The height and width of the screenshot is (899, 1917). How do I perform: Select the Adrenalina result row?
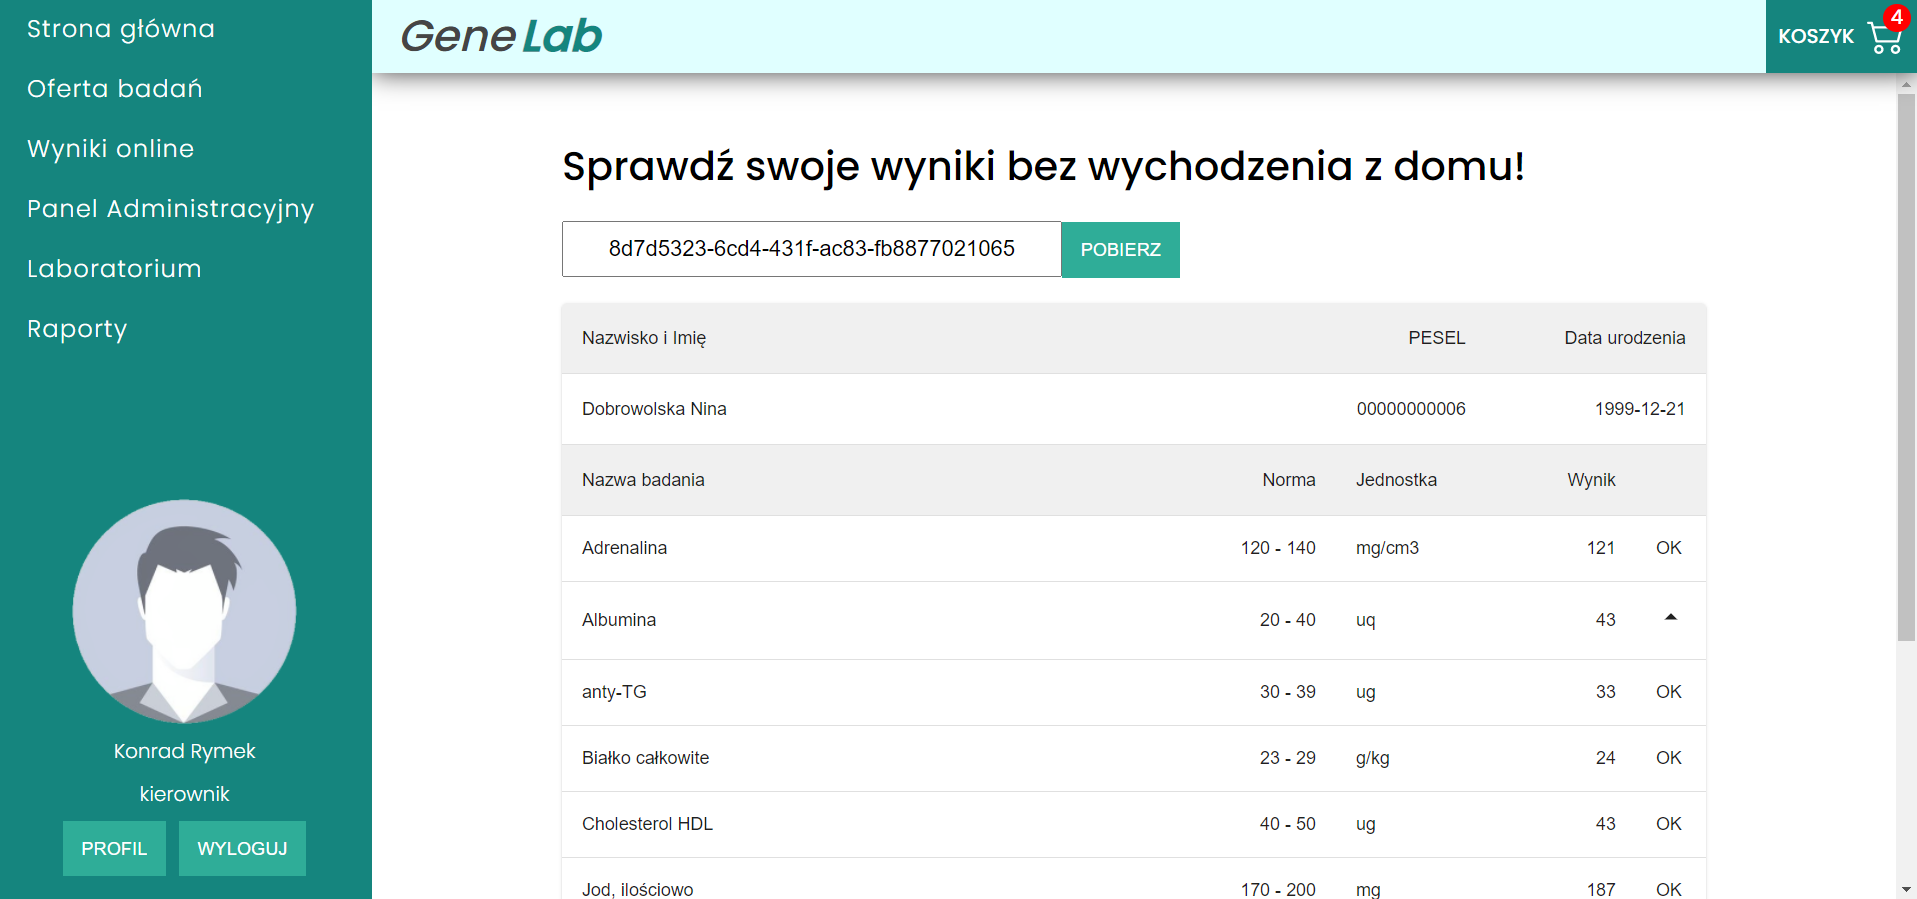[x=1133, y=548]
